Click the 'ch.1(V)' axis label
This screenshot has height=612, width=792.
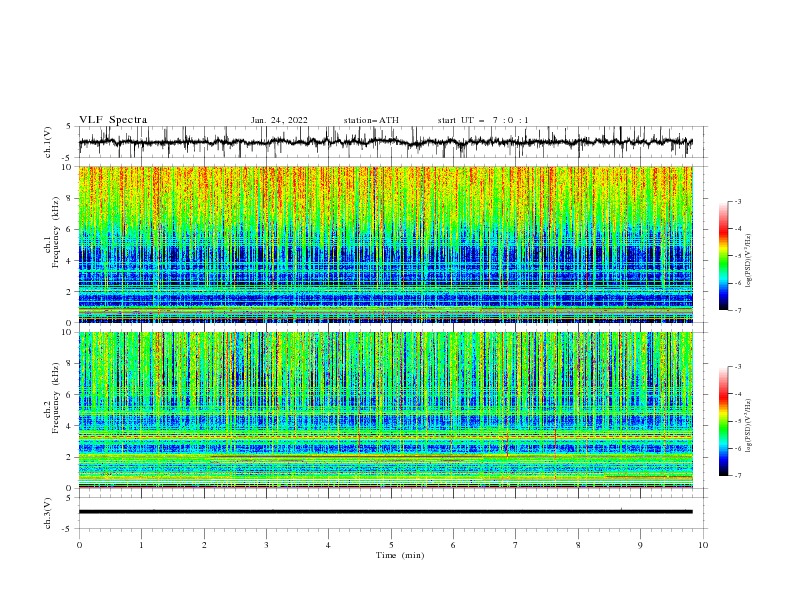pyautogui.click(x=48, y=142)
